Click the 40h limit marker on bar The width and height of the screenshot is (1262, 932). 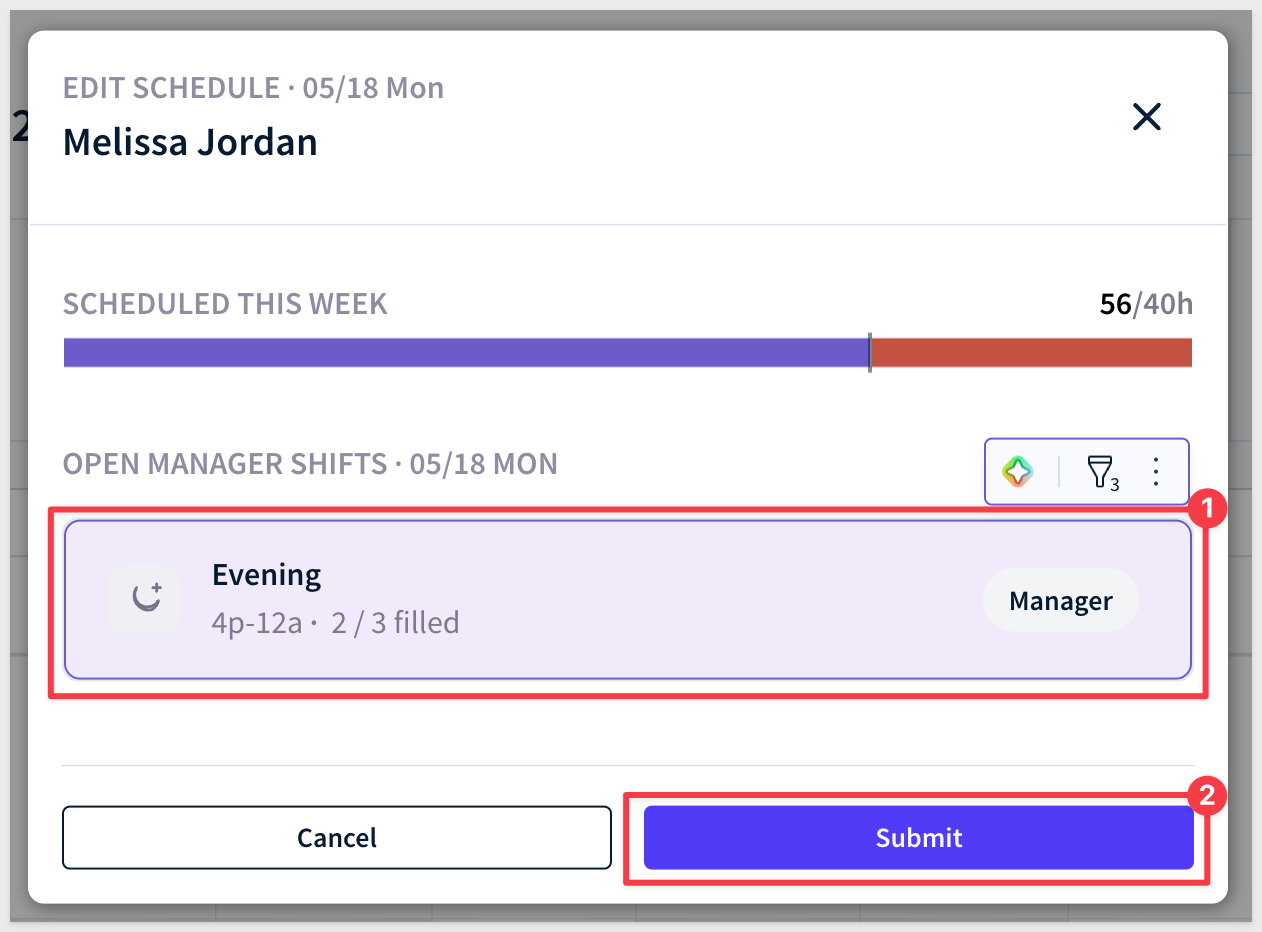[869, 352]
